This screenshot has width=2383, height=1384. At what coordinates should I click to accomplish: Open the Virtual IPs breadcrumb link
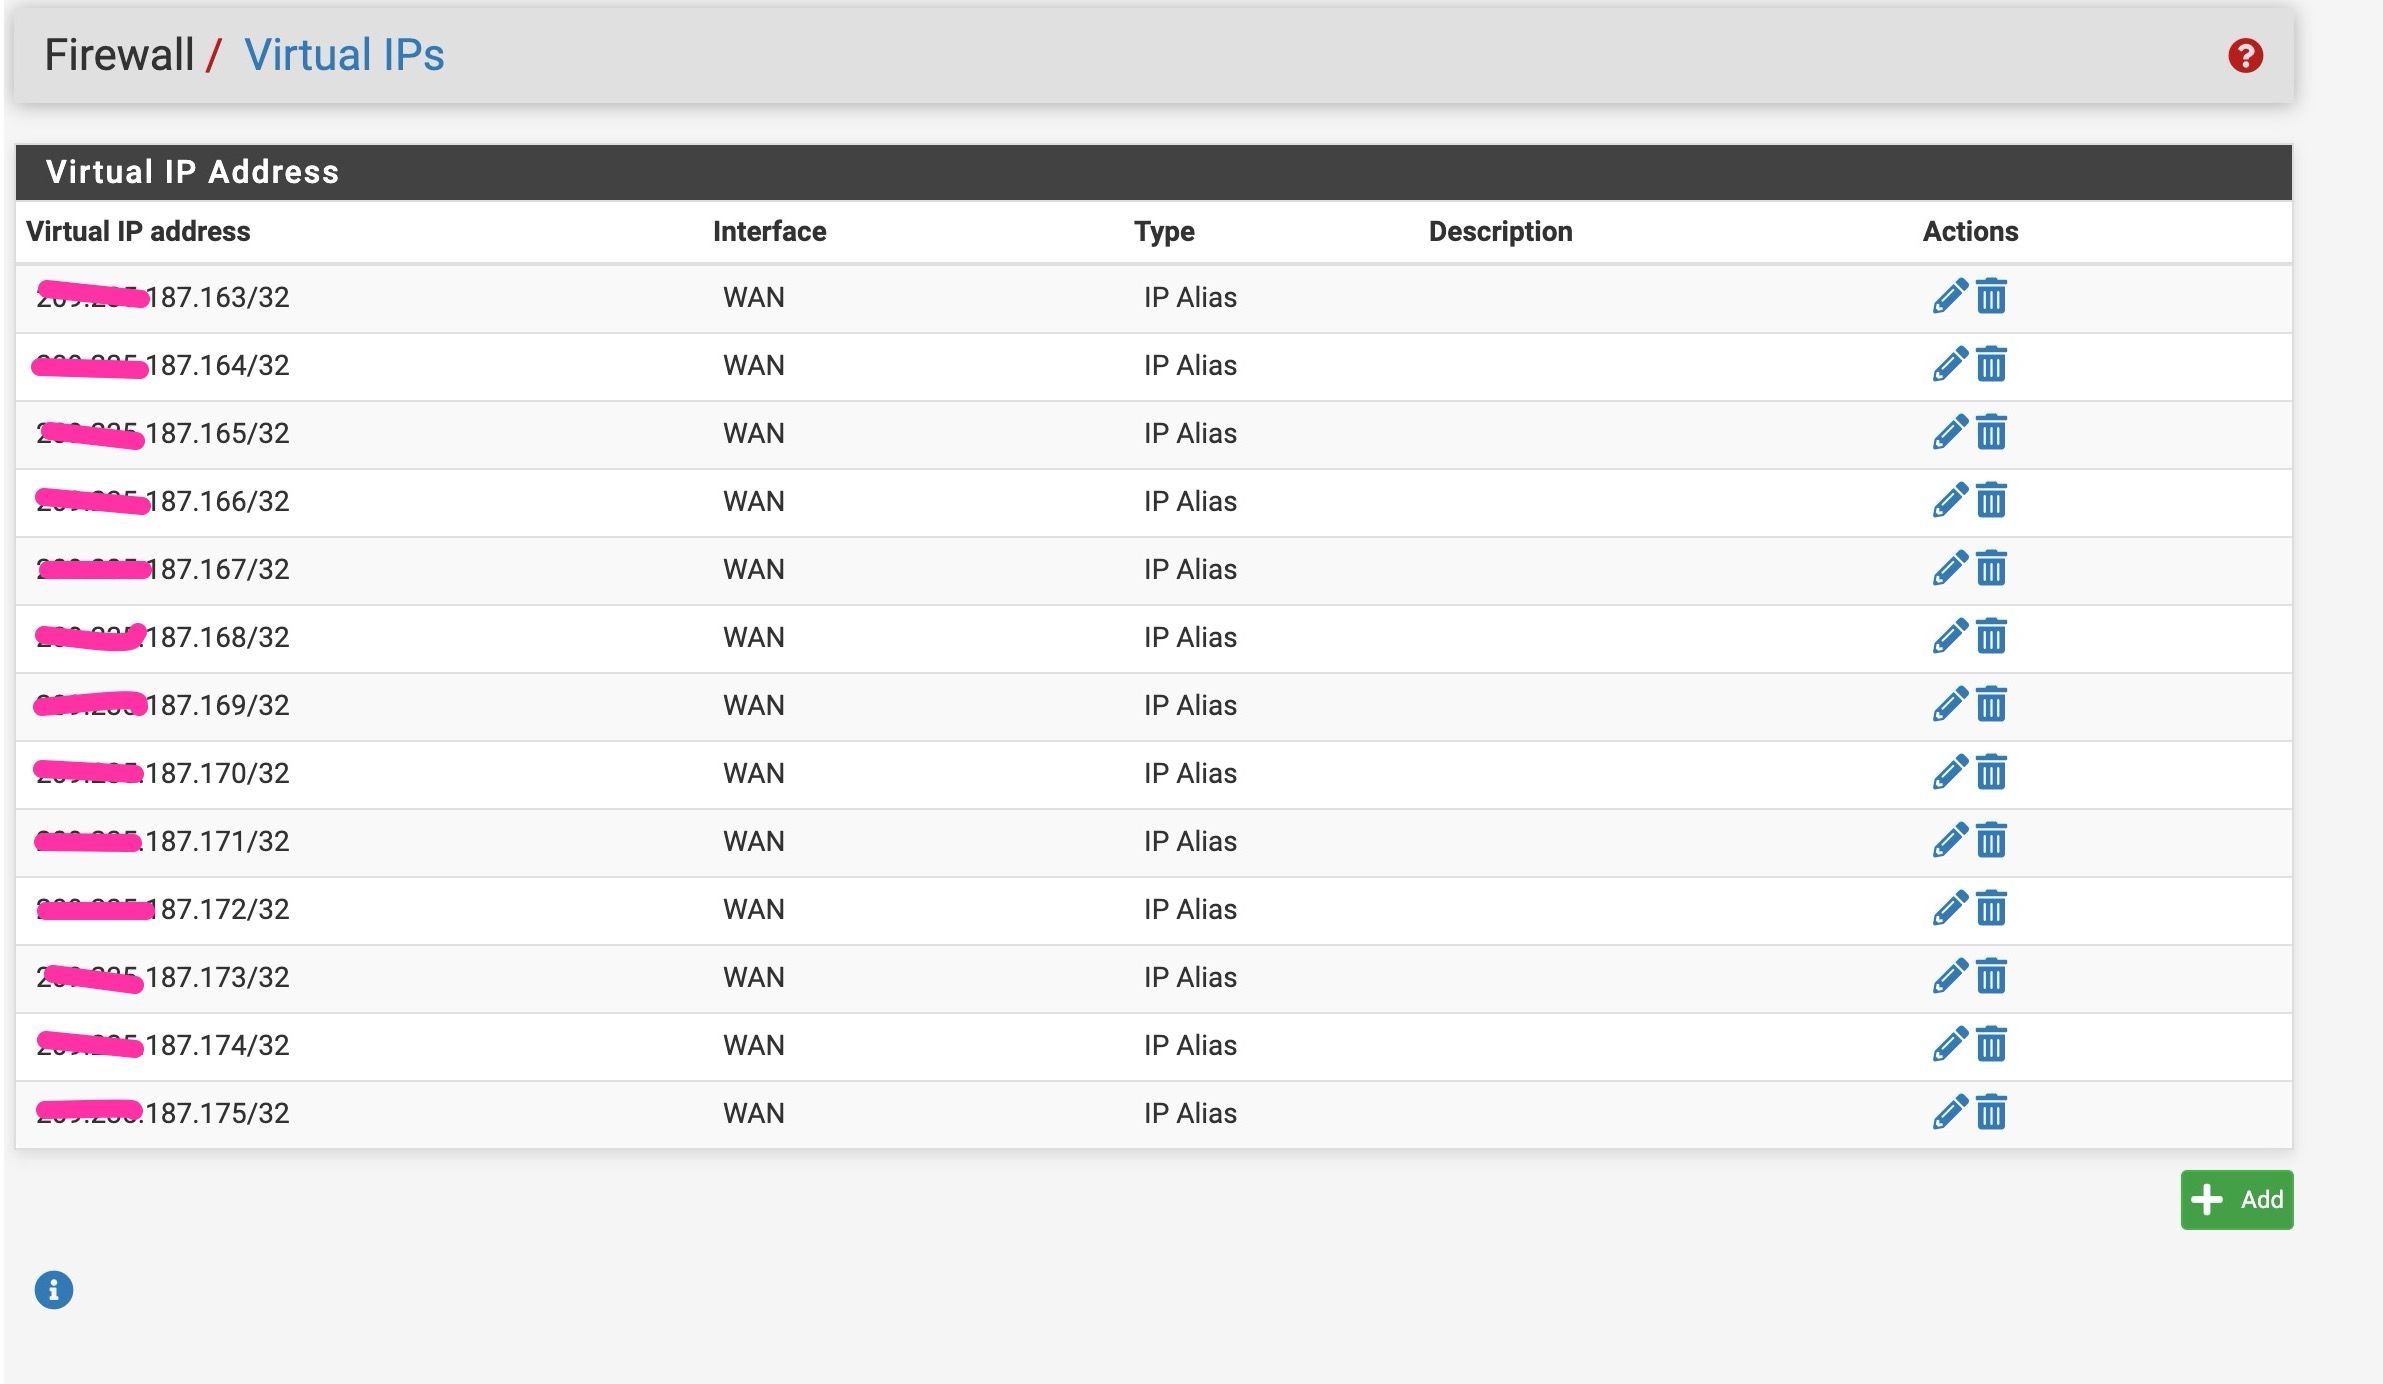point(344,55)
